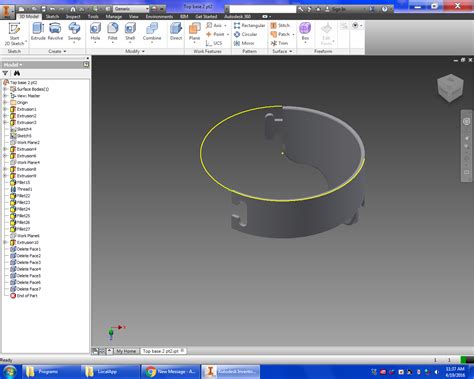Switch to the Sketch ribbon tab

(52, 16)
